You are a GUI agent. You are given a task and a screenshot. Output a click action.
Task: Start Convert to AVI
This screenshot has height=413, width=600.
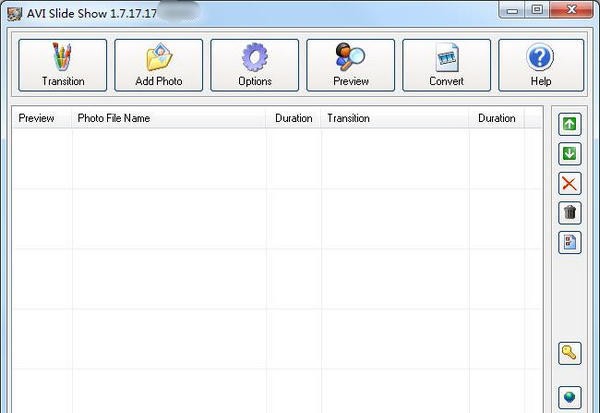click(446, 65)
